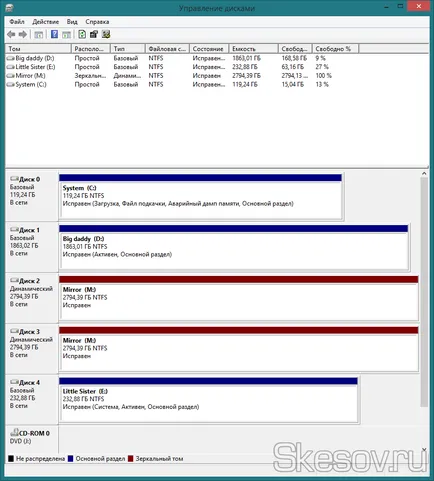Click the Forward arrow toolbar icon
This screenshot has height=481, width=434.
[23, 34]
